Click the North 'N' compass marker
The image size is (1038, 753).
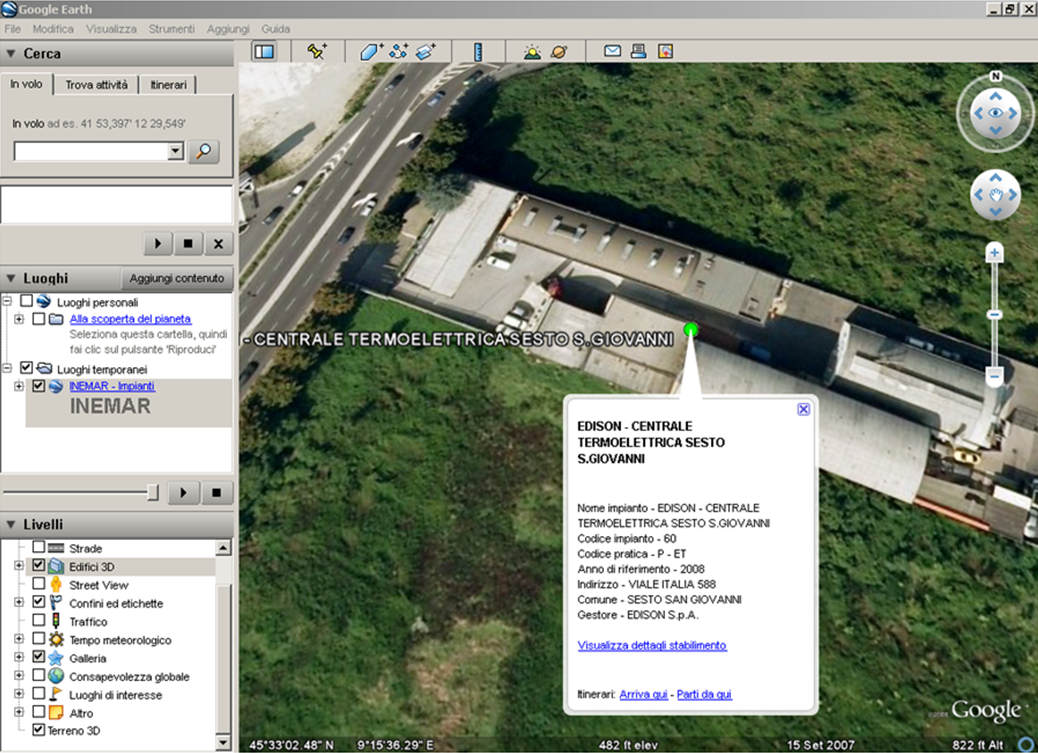(x=995, y=76)
